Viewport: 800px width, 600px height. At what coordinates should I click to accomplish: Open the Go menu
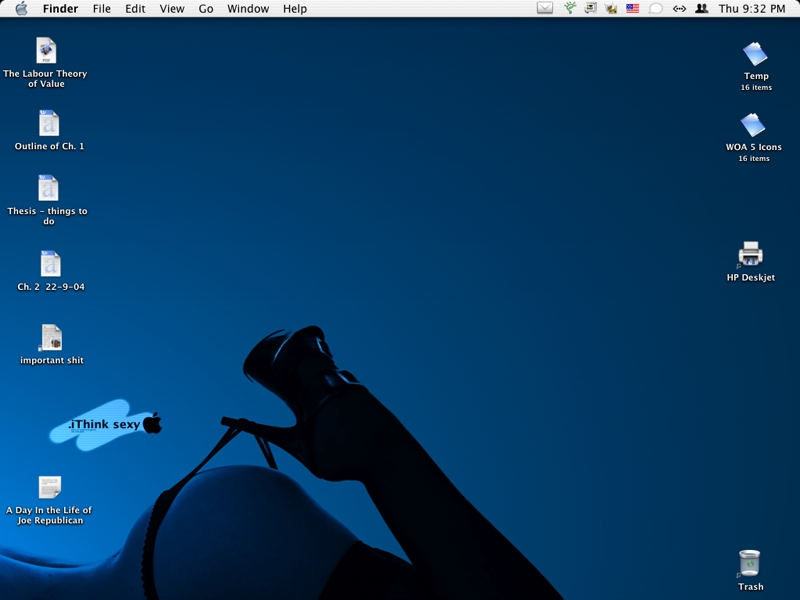click(x=206, y=9)
